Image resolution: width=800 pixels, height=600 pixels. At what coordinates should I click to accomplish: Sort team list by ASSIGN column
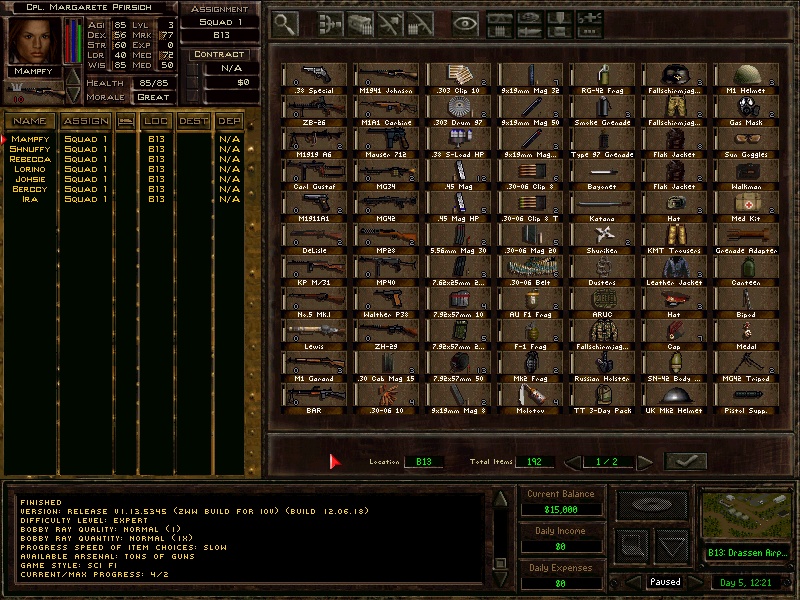point(86,121)
